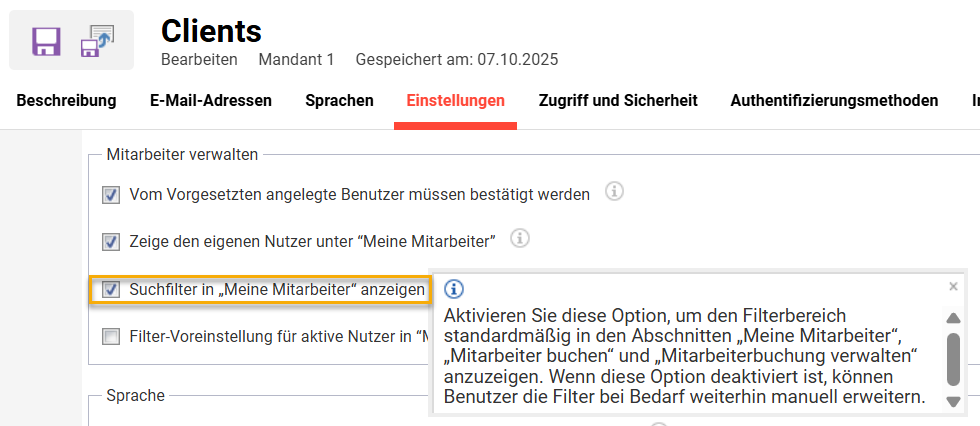Disable "Suchfilter in Meine Mitarbeiter anzeigen" checkbox
Screen dimensions: 980x426
point(111,290)
